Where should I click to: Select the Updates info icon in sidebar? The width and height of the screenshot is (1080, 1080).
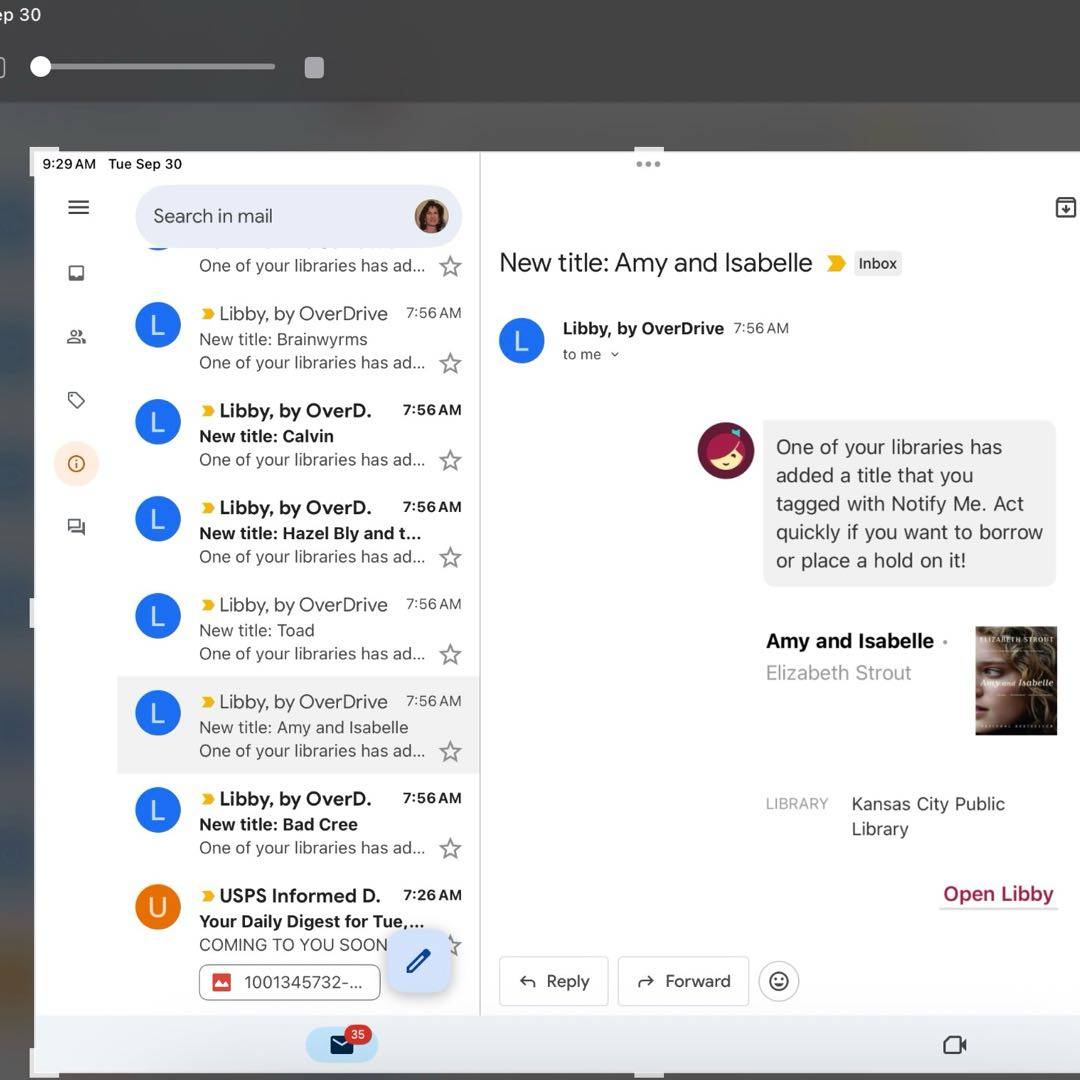pos(76,464)
